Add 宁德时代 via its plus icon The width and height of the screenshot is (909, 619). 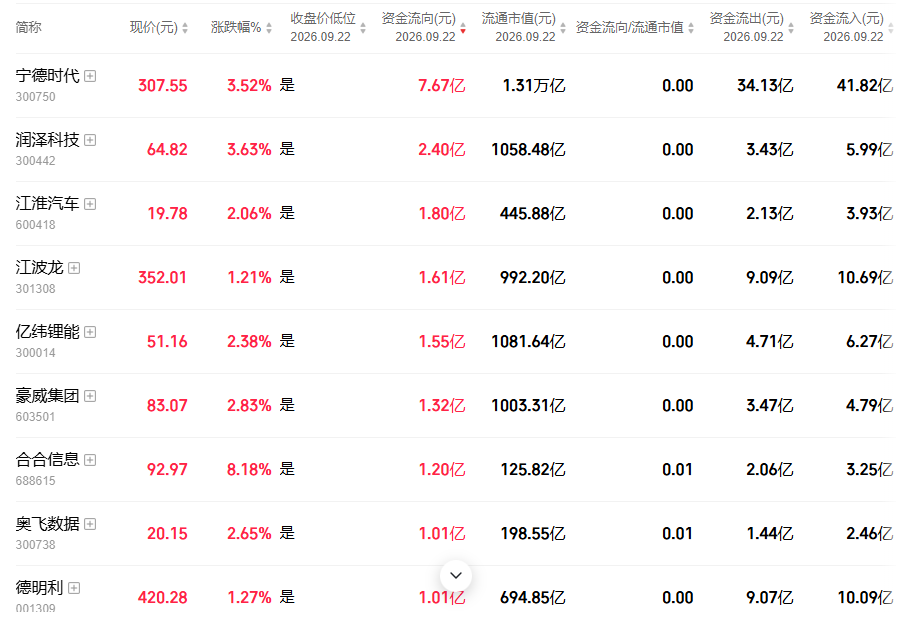(x=90, y=76)
